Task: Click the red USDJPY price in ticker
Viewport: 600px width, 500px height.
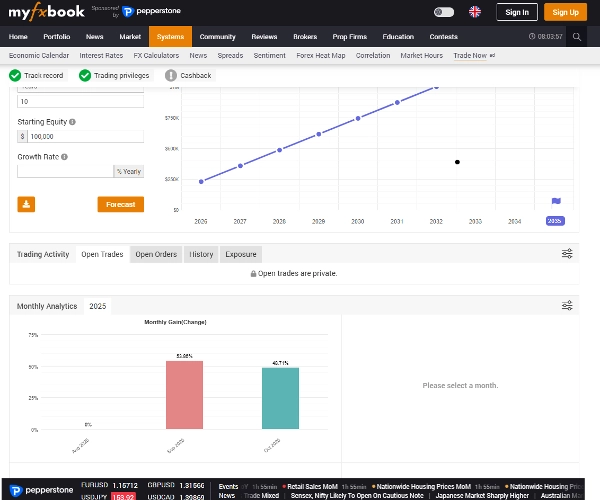Action: pyautogui.click(x=123, y=497)
